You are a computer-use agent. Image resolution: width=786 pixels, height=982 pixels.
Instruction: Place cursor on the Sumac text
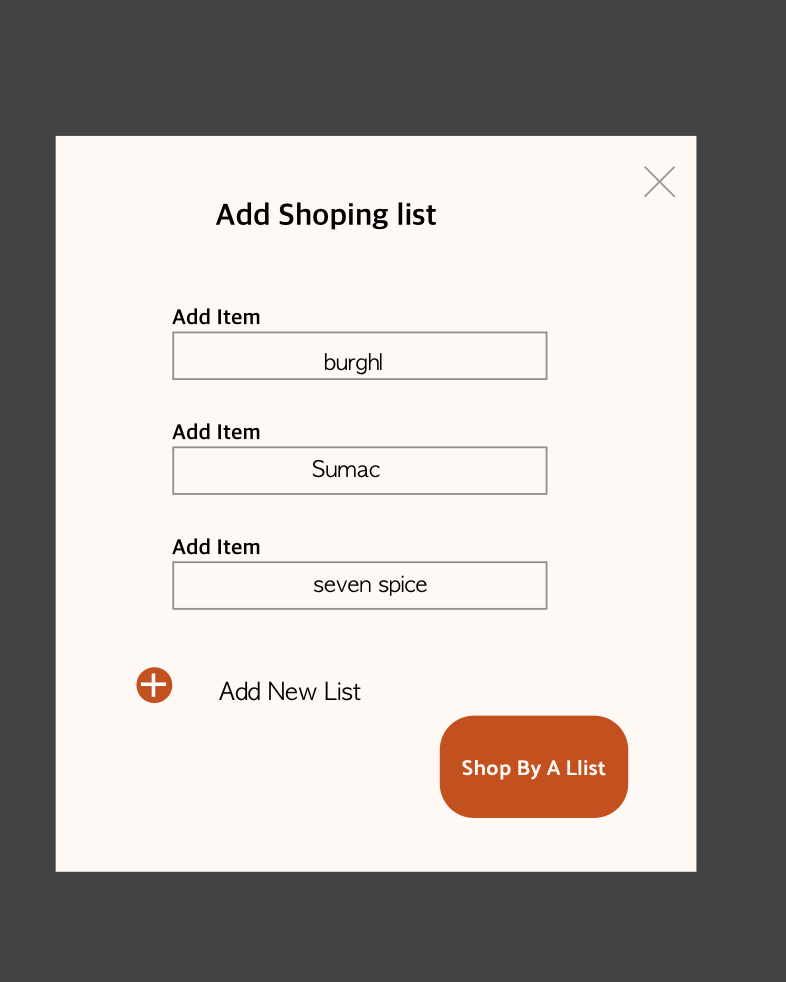346,469
